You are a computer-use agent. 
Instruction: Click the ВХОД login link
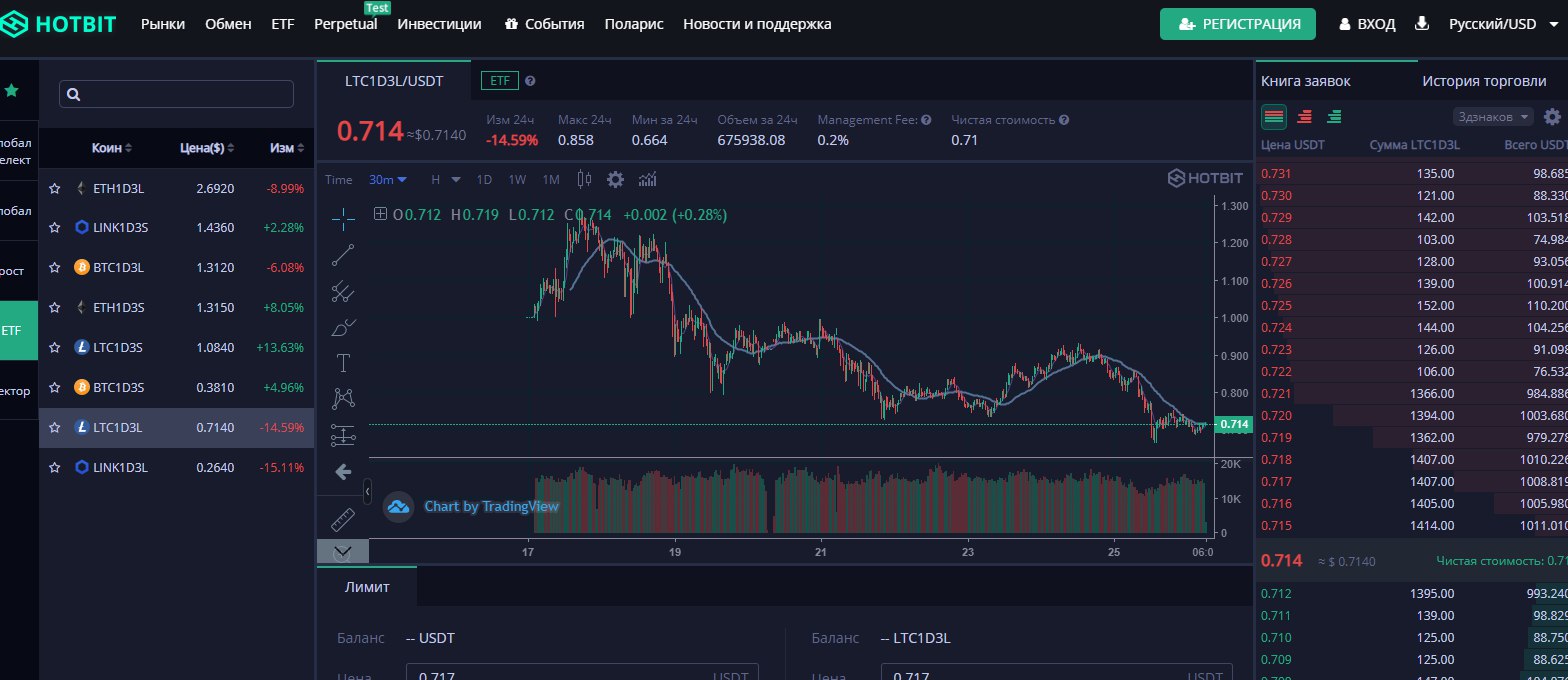pyautogui.click(x=1367, y=24)
